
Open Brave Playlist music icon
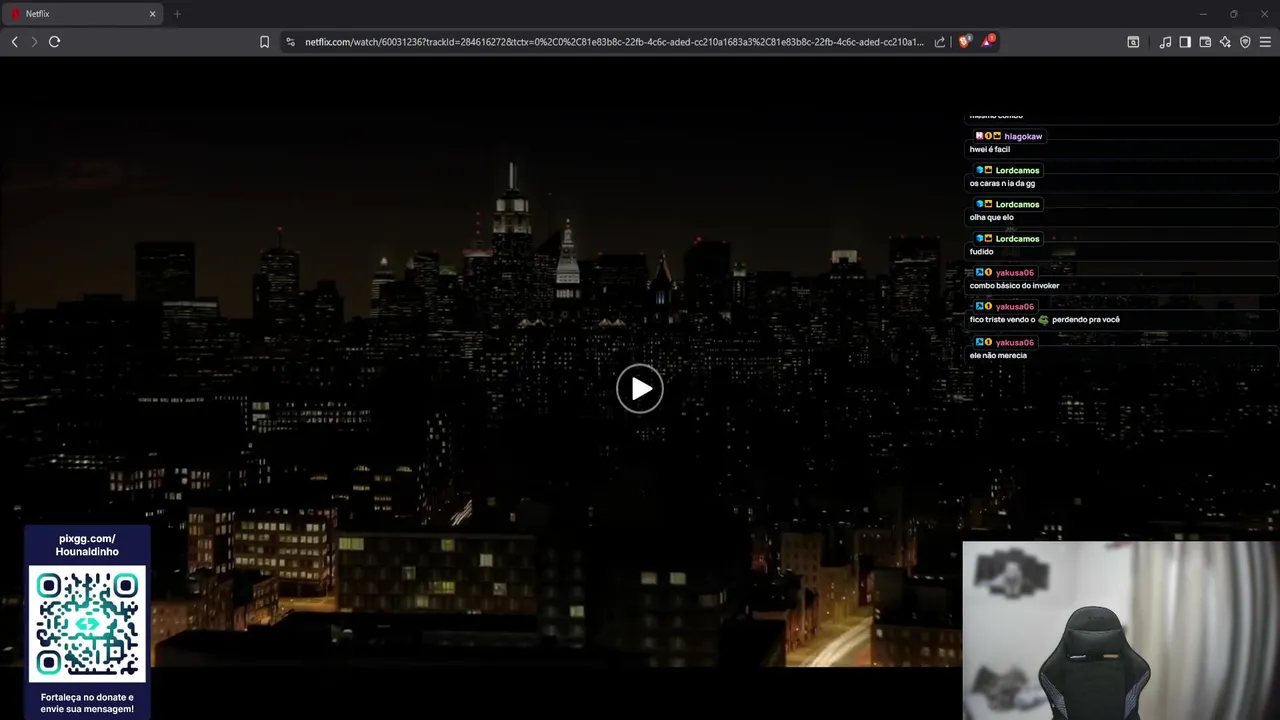click(x=1165, y=42)
